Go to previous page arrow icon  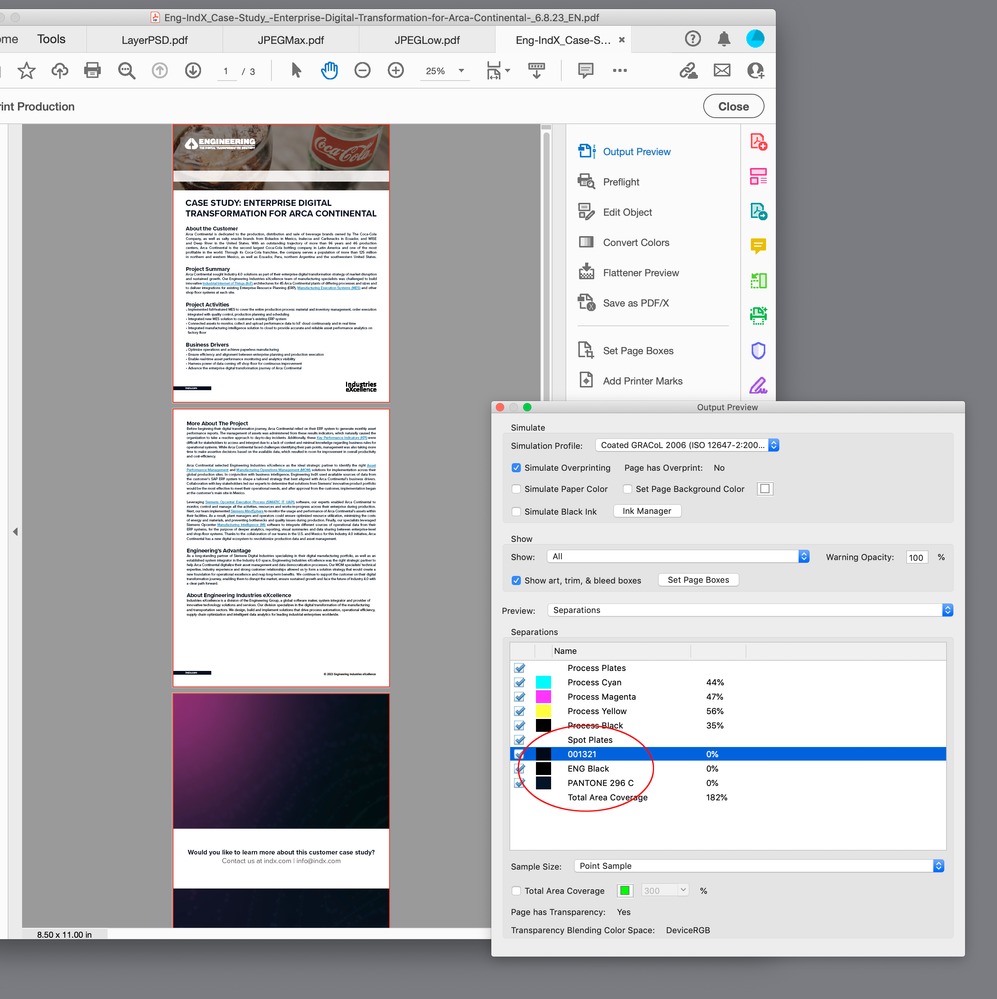click(x=160, y=70)
